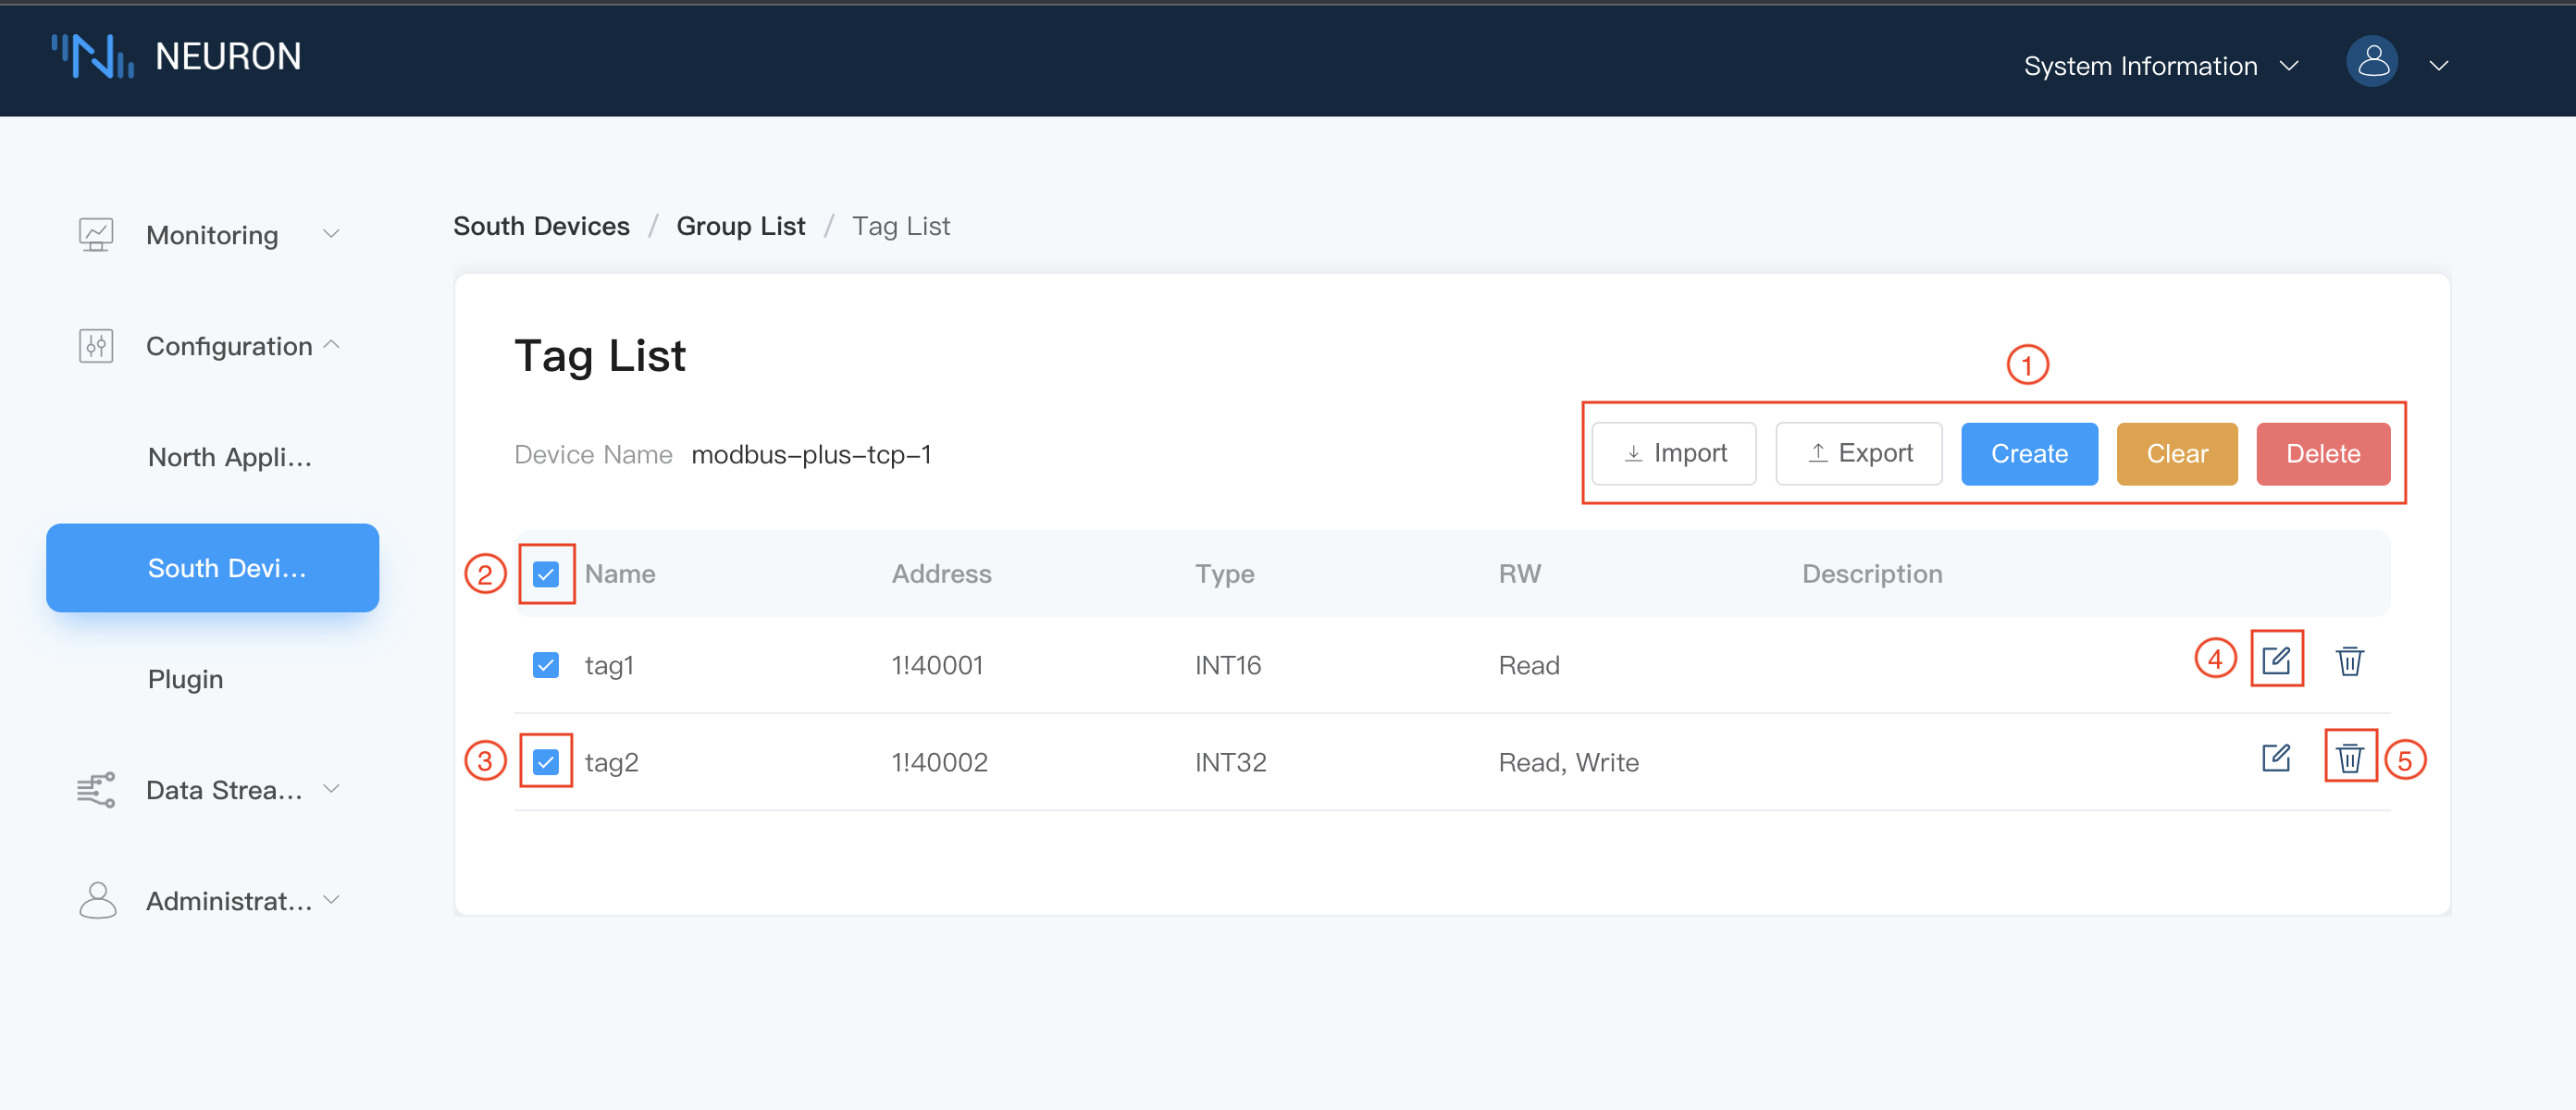Edit tag2 with pencil icon
Screen dimensions: 2576x1110
[x=2276, y=758]
